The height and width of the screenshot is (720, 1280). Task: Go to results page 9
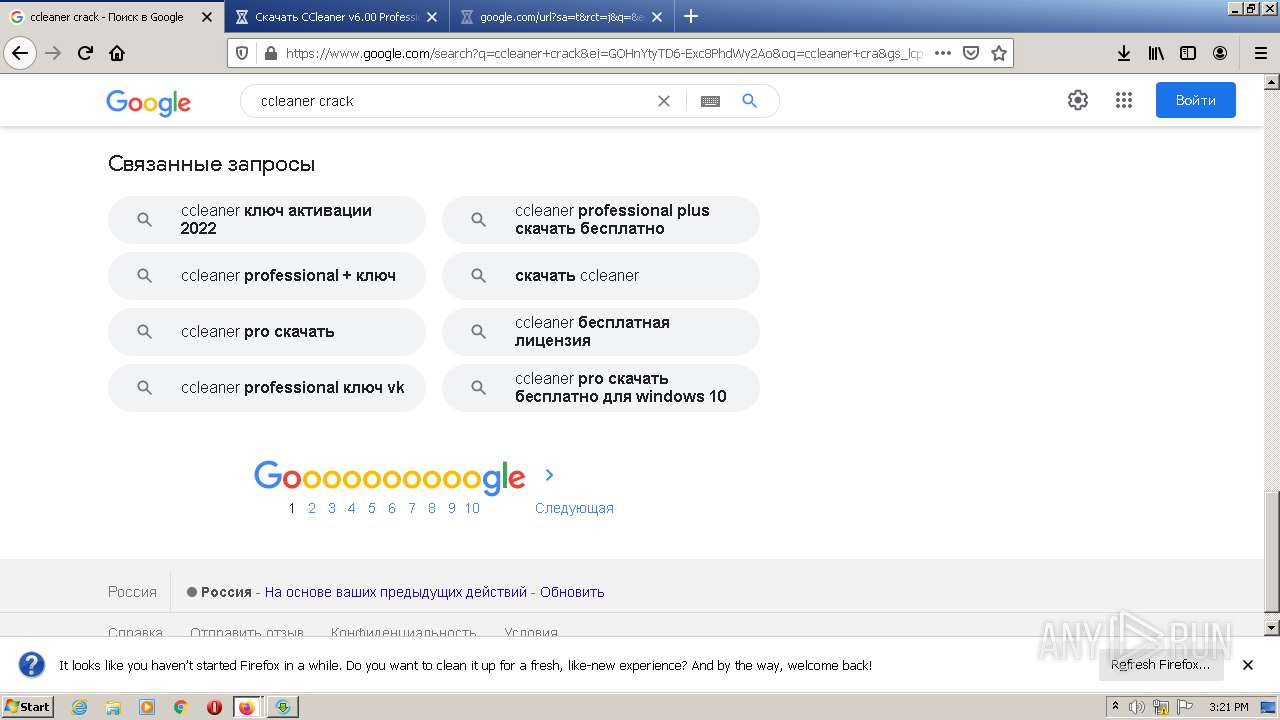452,508
